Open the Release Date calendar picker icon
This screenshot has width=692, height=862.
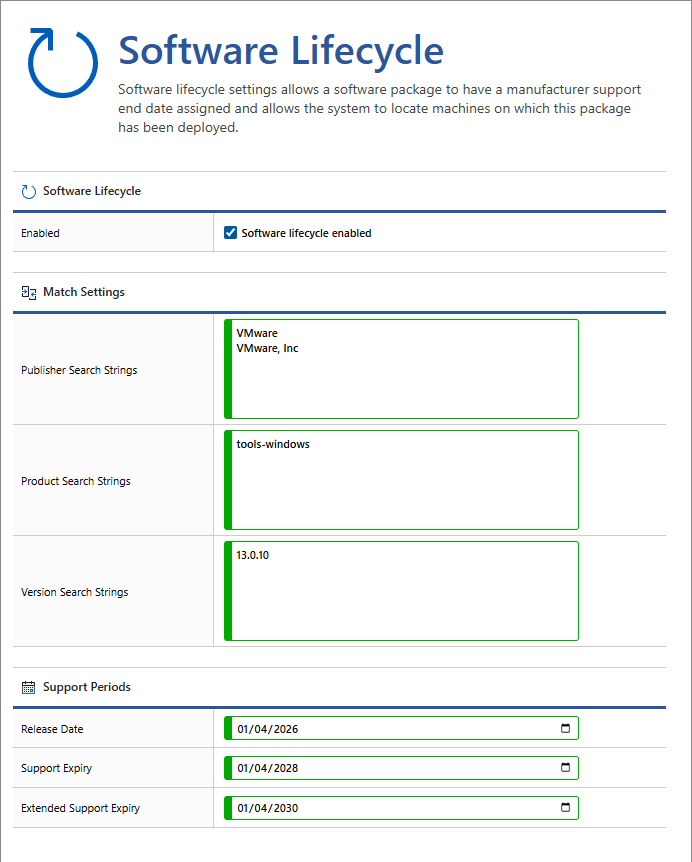click(x=565, y=729)
